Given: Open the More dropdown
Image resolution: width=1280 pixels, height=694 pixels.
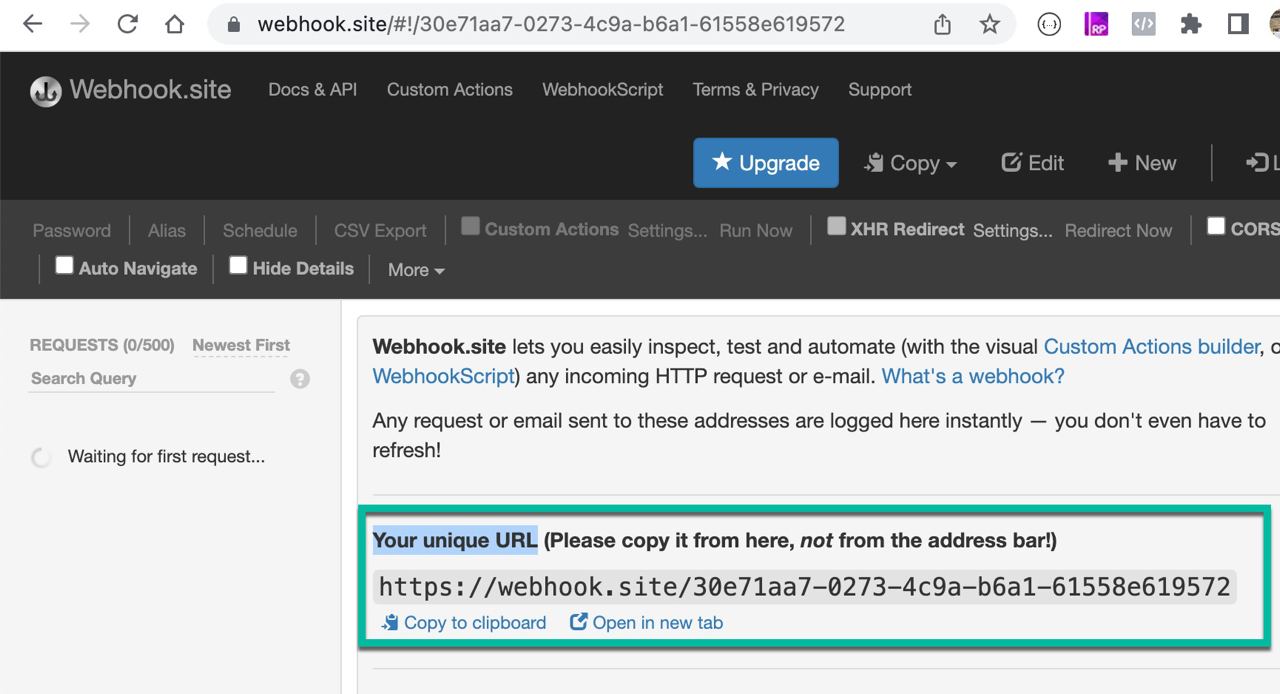Looking at the screenshot, I should 416,270.
